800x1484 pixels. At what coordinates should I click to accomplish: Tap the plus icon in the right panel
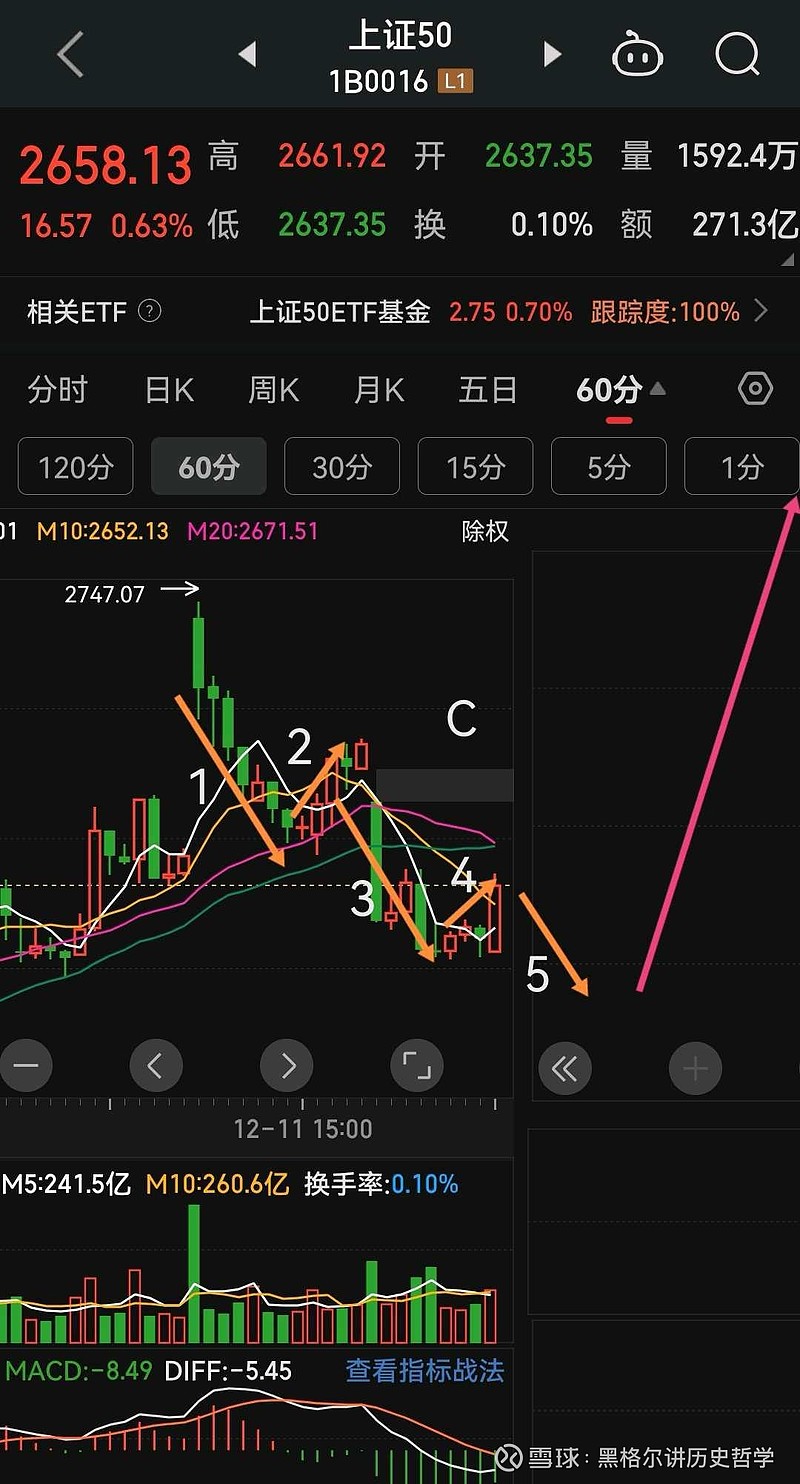point(695,1068)
